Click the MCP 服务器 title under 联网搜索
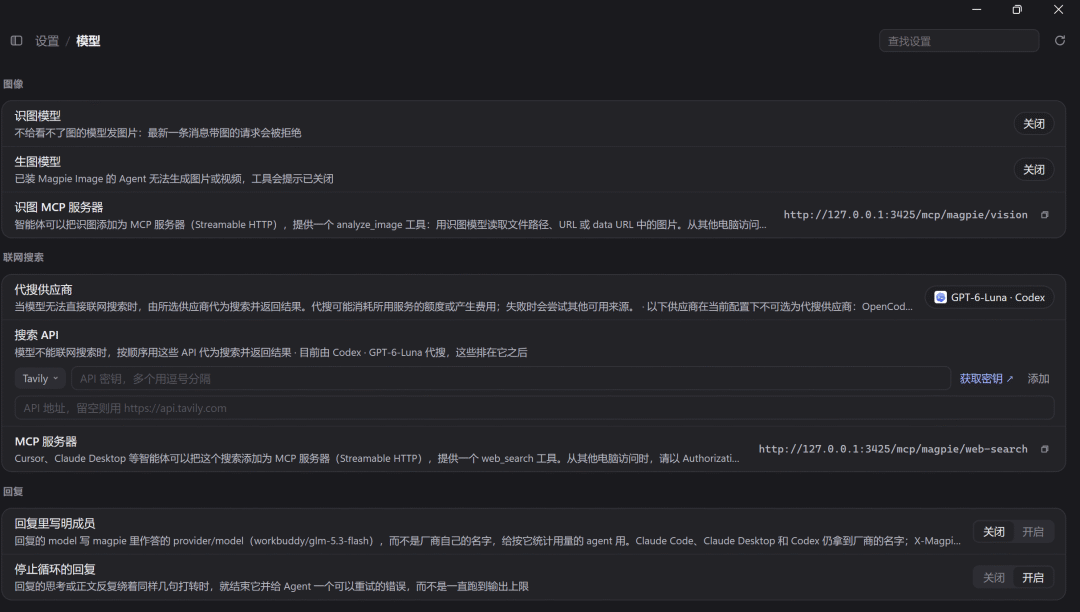1080x612 pixels. coord(45,441)
